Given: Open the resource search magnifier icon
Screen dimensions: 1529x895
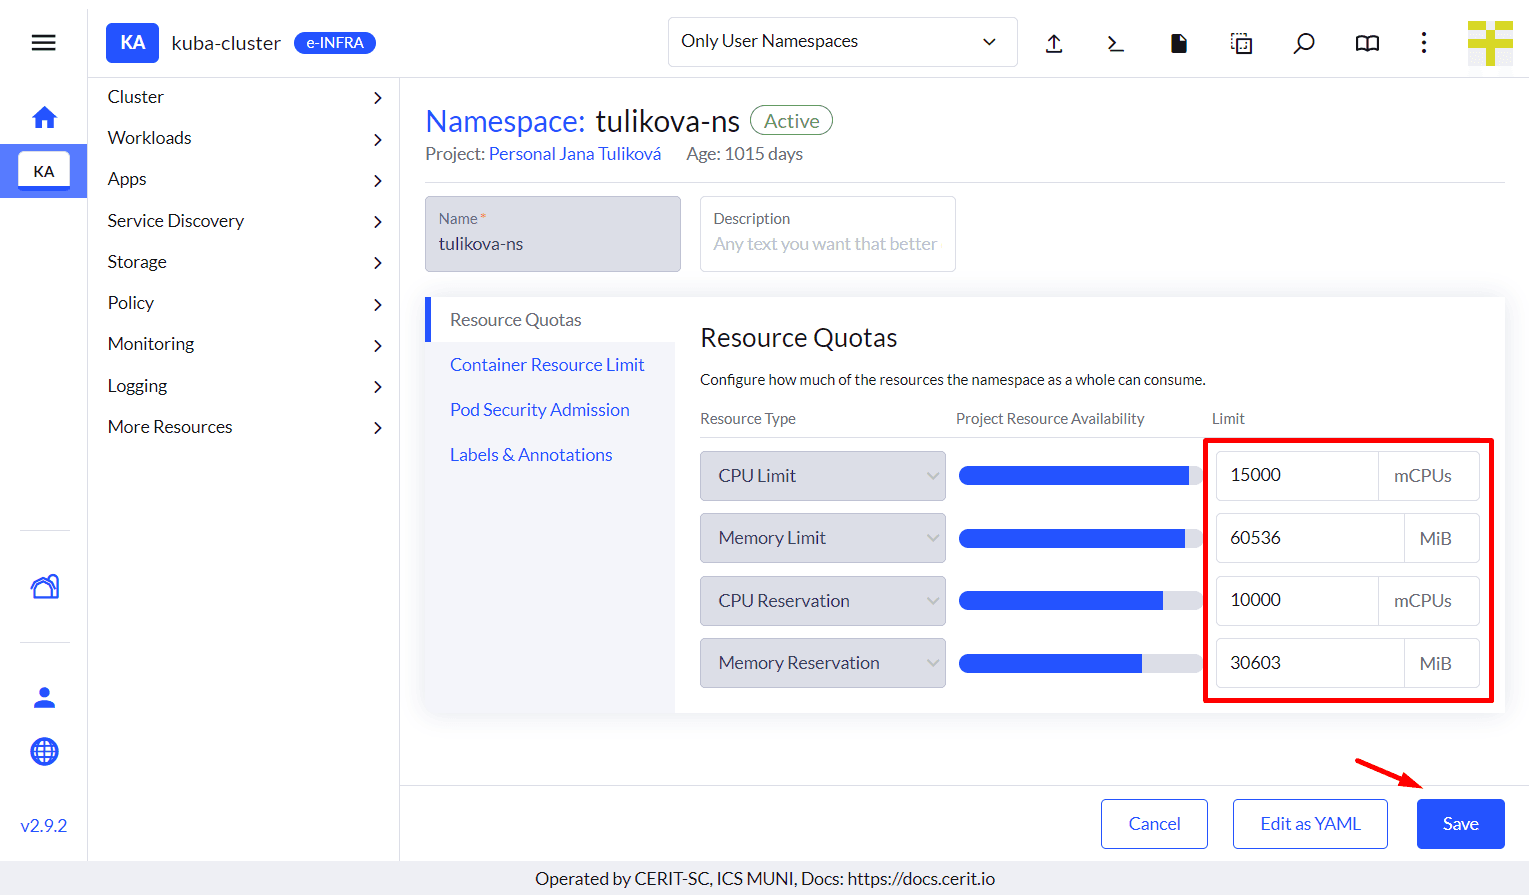Looking at the screenshot, I should pos(1304,43).
